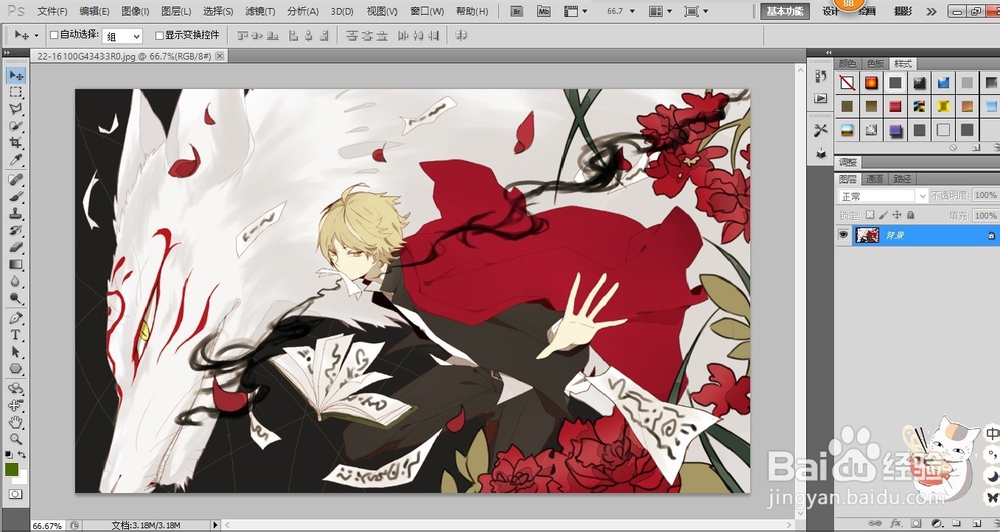Select the History Brush tool
The height and width of the screenshot is (532, 1000).
(16, 230)
